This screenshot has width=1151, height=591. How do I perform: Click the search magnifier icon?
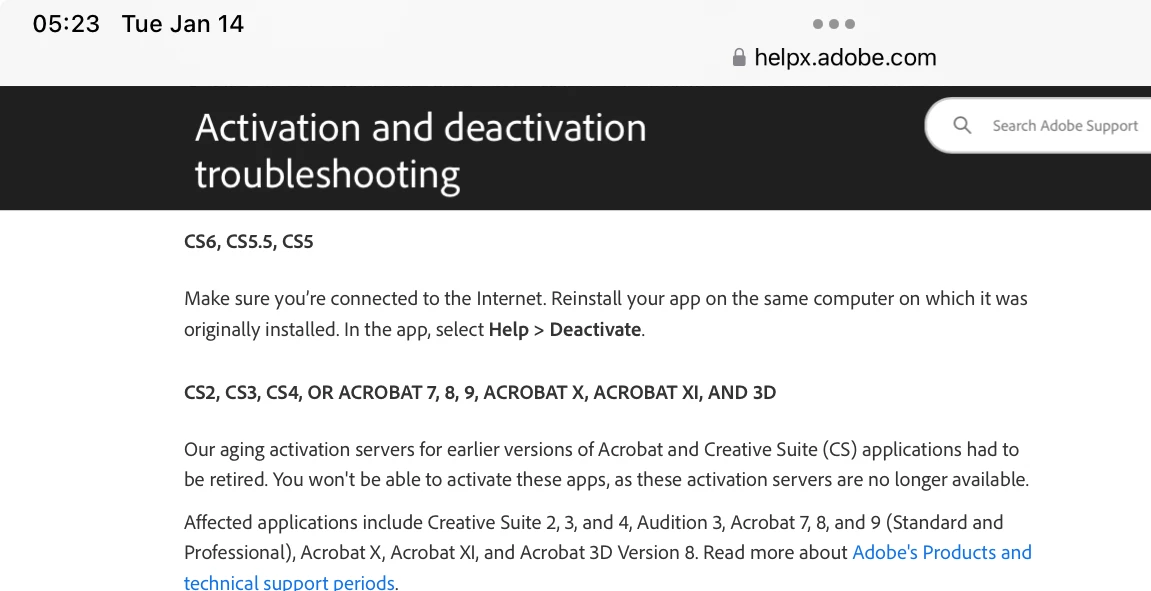click(962, 126)
